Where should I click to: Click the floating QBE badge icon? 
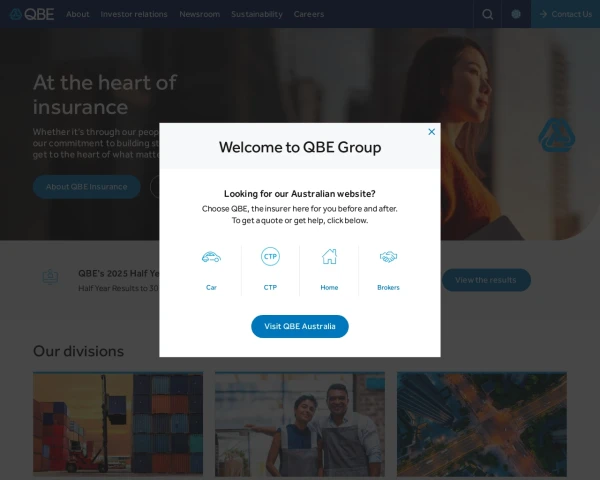[x=556, y=135]
